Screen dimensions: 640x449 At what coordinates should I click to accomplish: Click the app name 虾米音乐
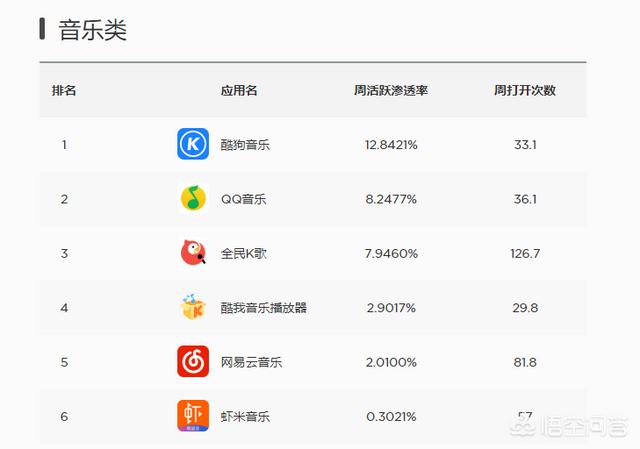pos(245,416)
